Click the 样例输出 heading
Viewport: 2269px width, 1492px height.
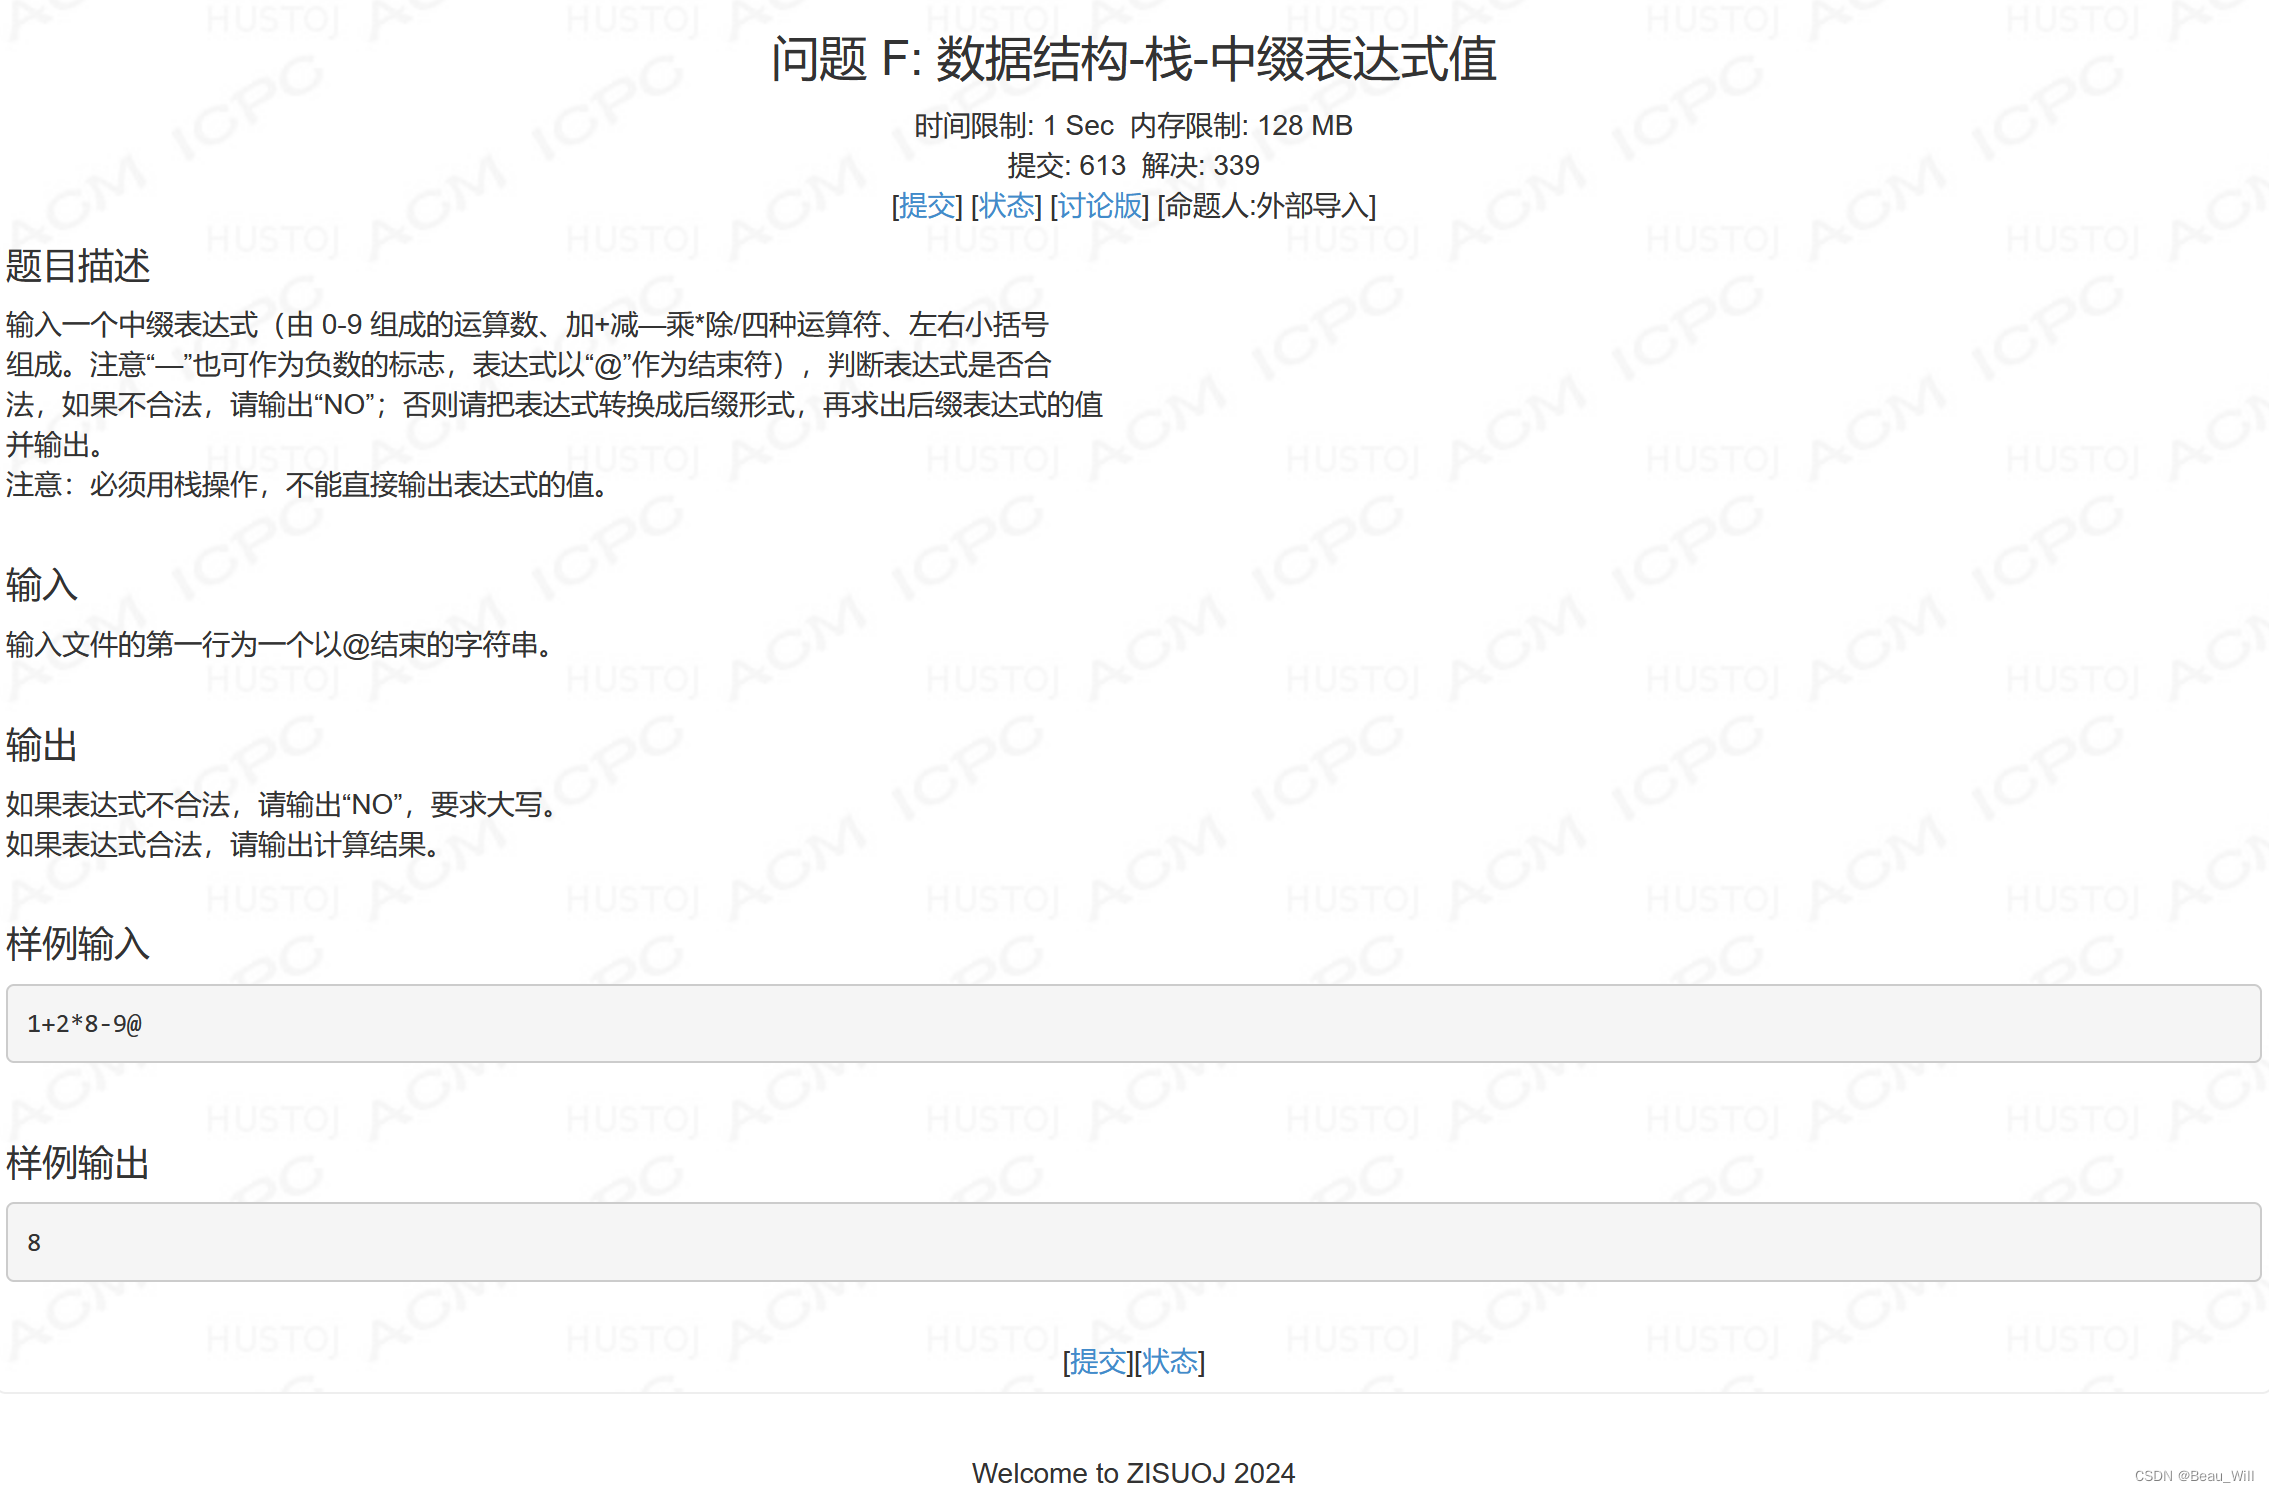[77, 1163]
